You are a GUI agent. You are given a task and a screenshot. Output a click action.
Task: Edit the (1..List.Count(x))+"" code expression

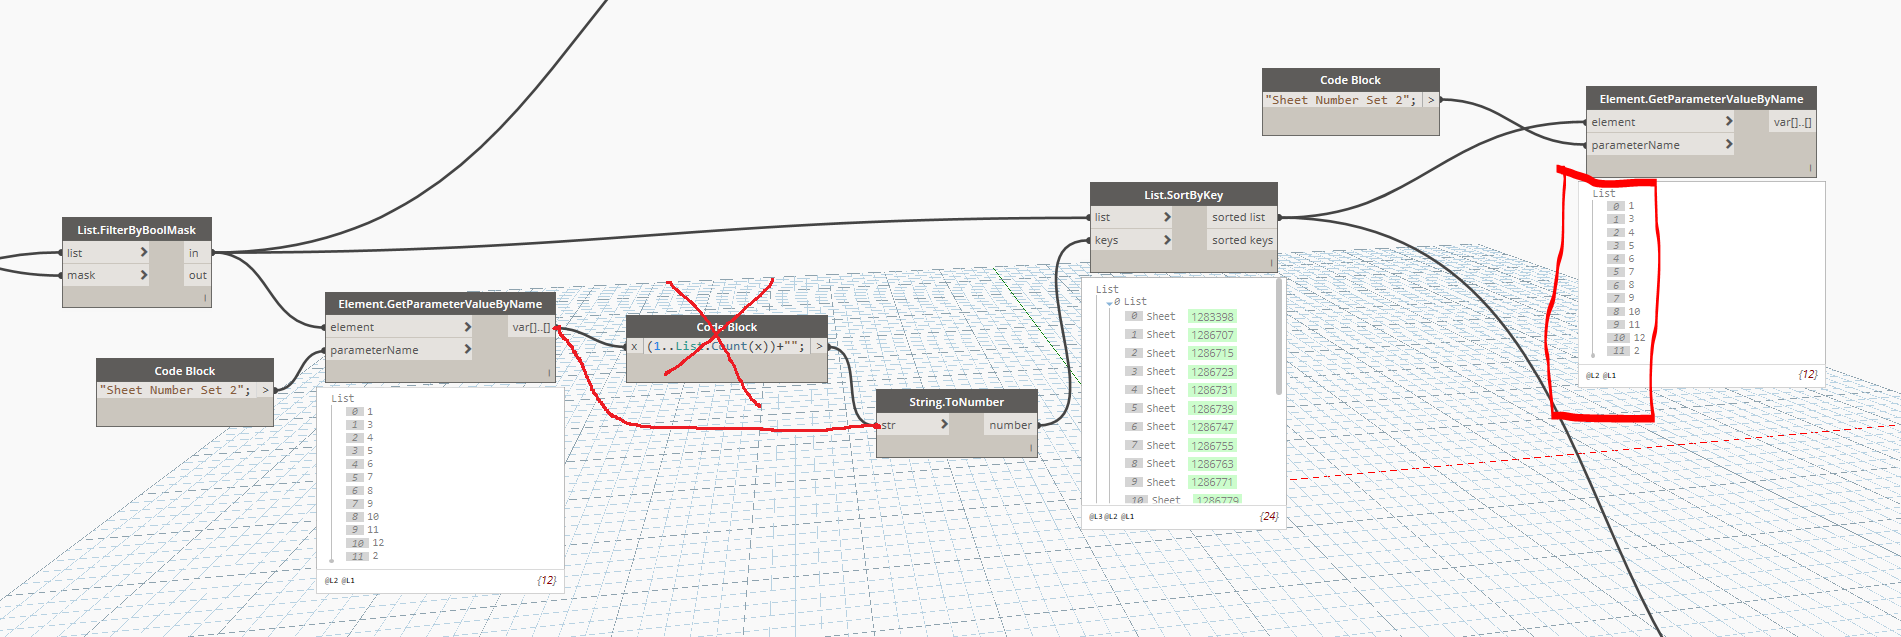coord(725,346)
